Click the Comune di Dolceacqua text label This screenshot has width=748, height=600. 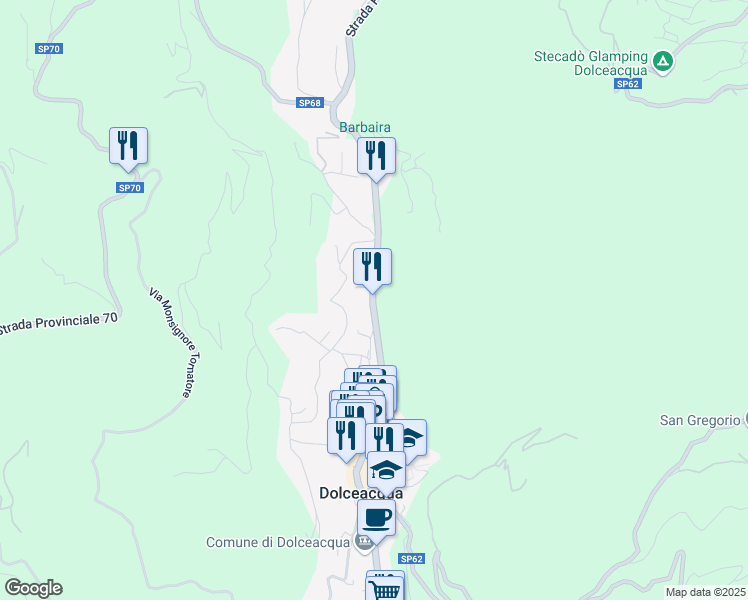click(278, 543)
